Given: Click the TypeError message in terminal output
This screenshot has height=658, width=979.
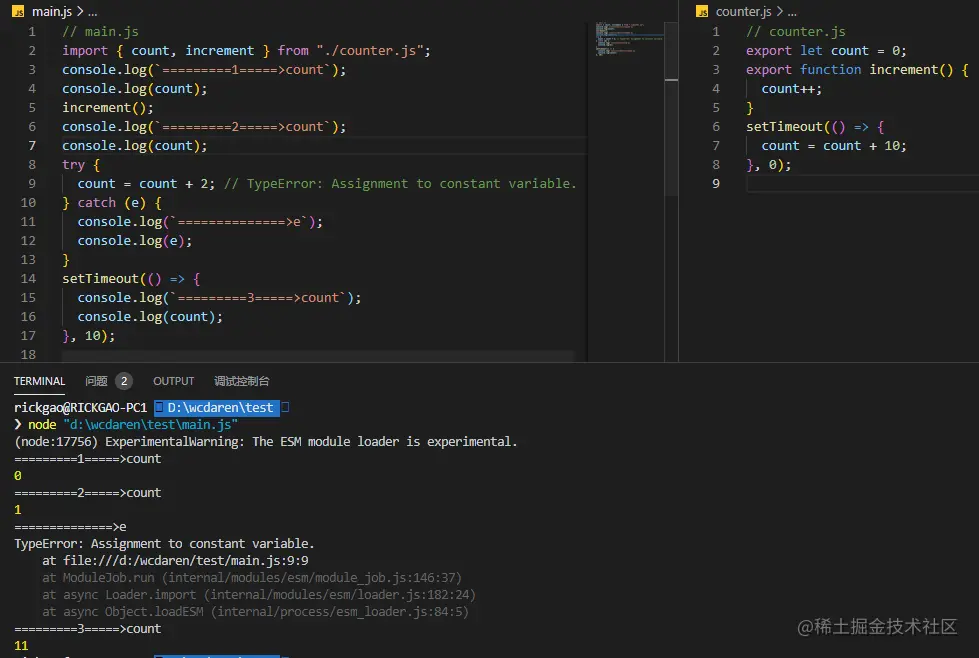Looking at the screenshot, I should coord(164,544).
